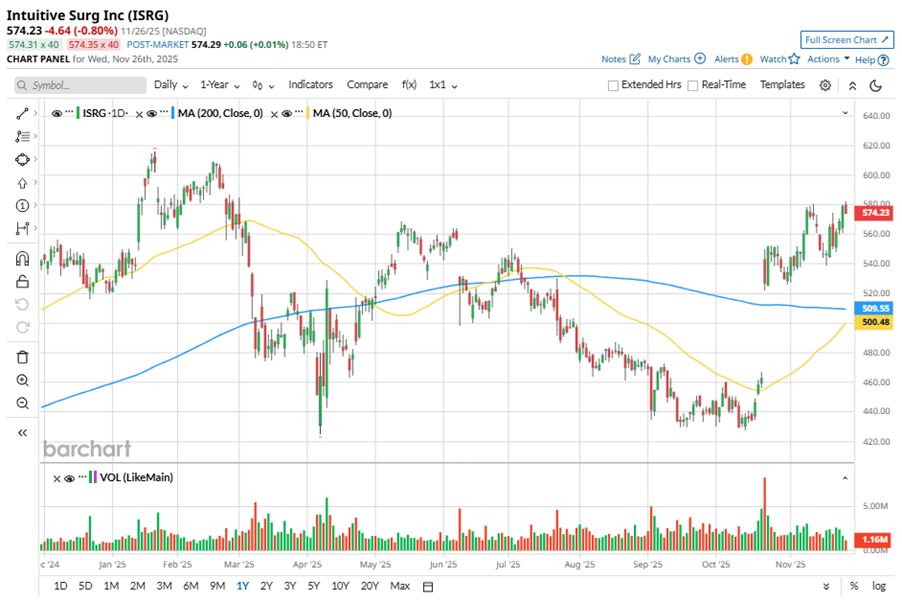Add chart to My Charts plus icon
This screenshot has width=902, height=602.
click(x=700, y=59)
